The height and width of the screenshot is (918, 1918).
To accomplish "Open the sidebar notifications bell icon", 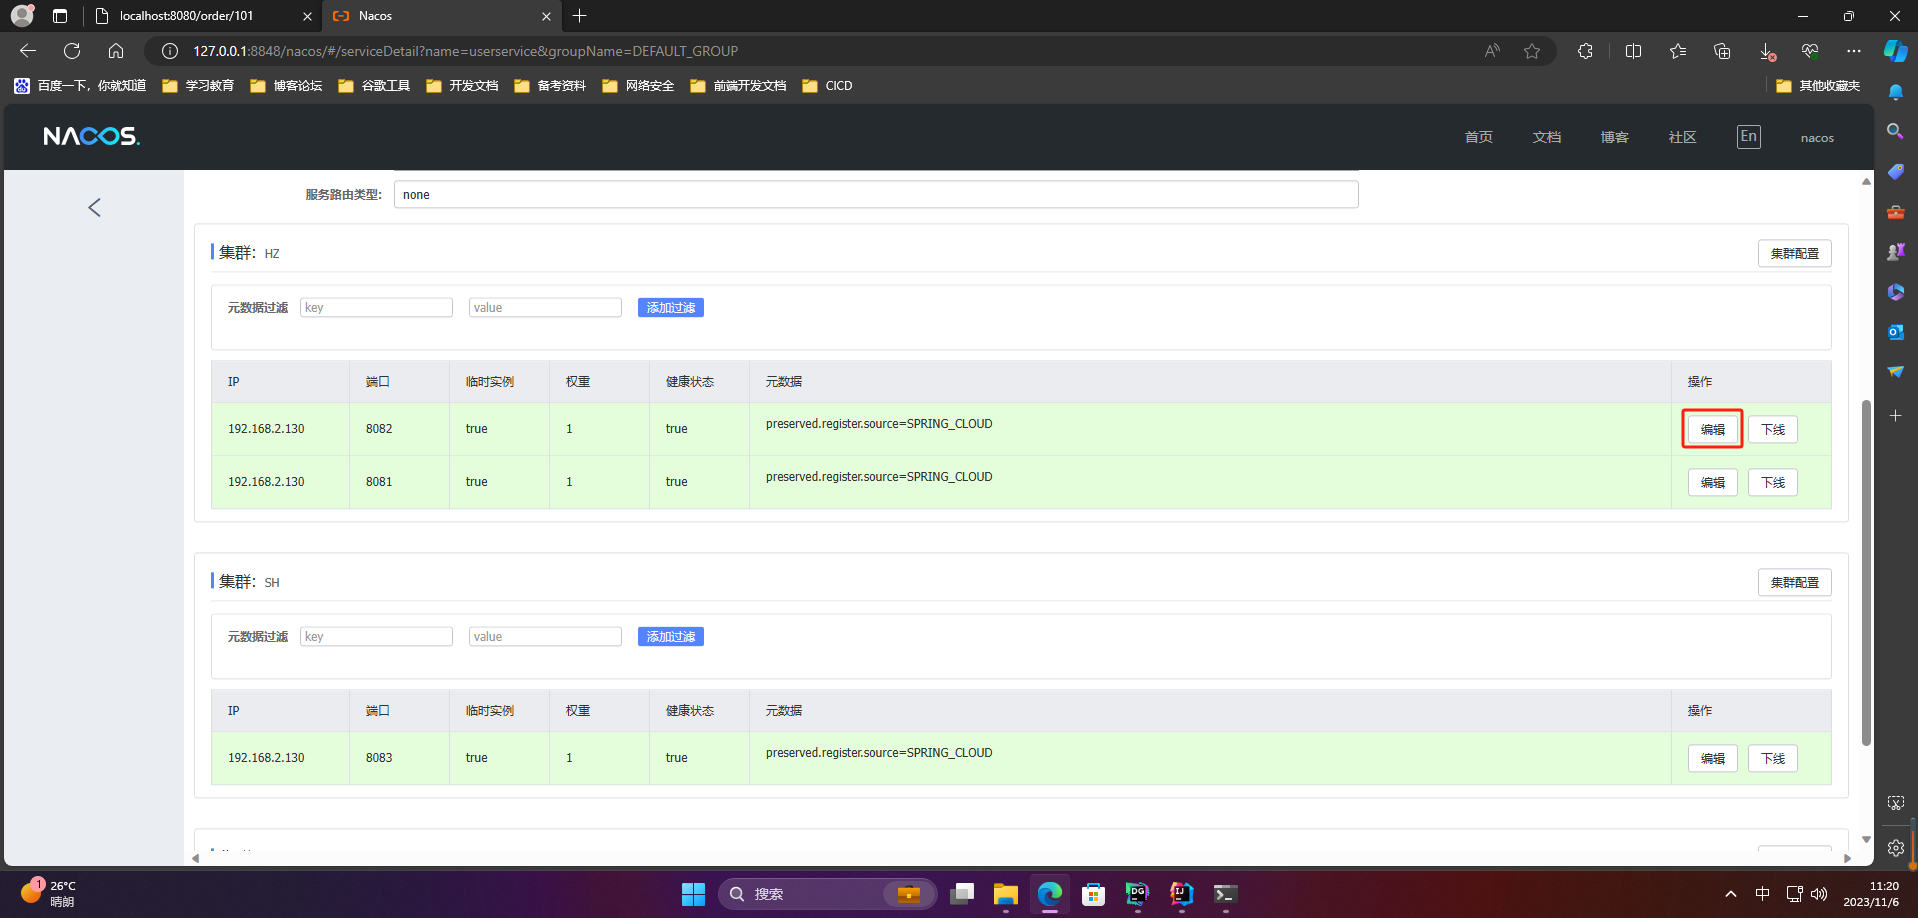I will (x=1895, y=92).
